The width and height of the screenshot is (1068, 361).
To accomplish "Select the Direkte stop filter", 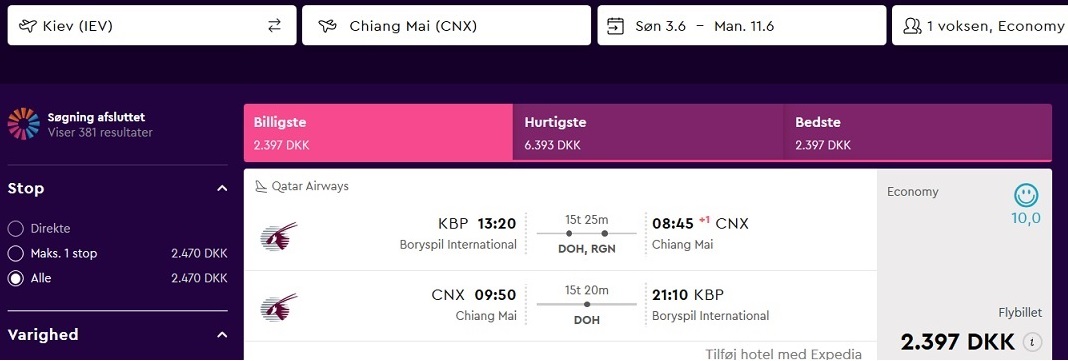I will pos(16,228).
